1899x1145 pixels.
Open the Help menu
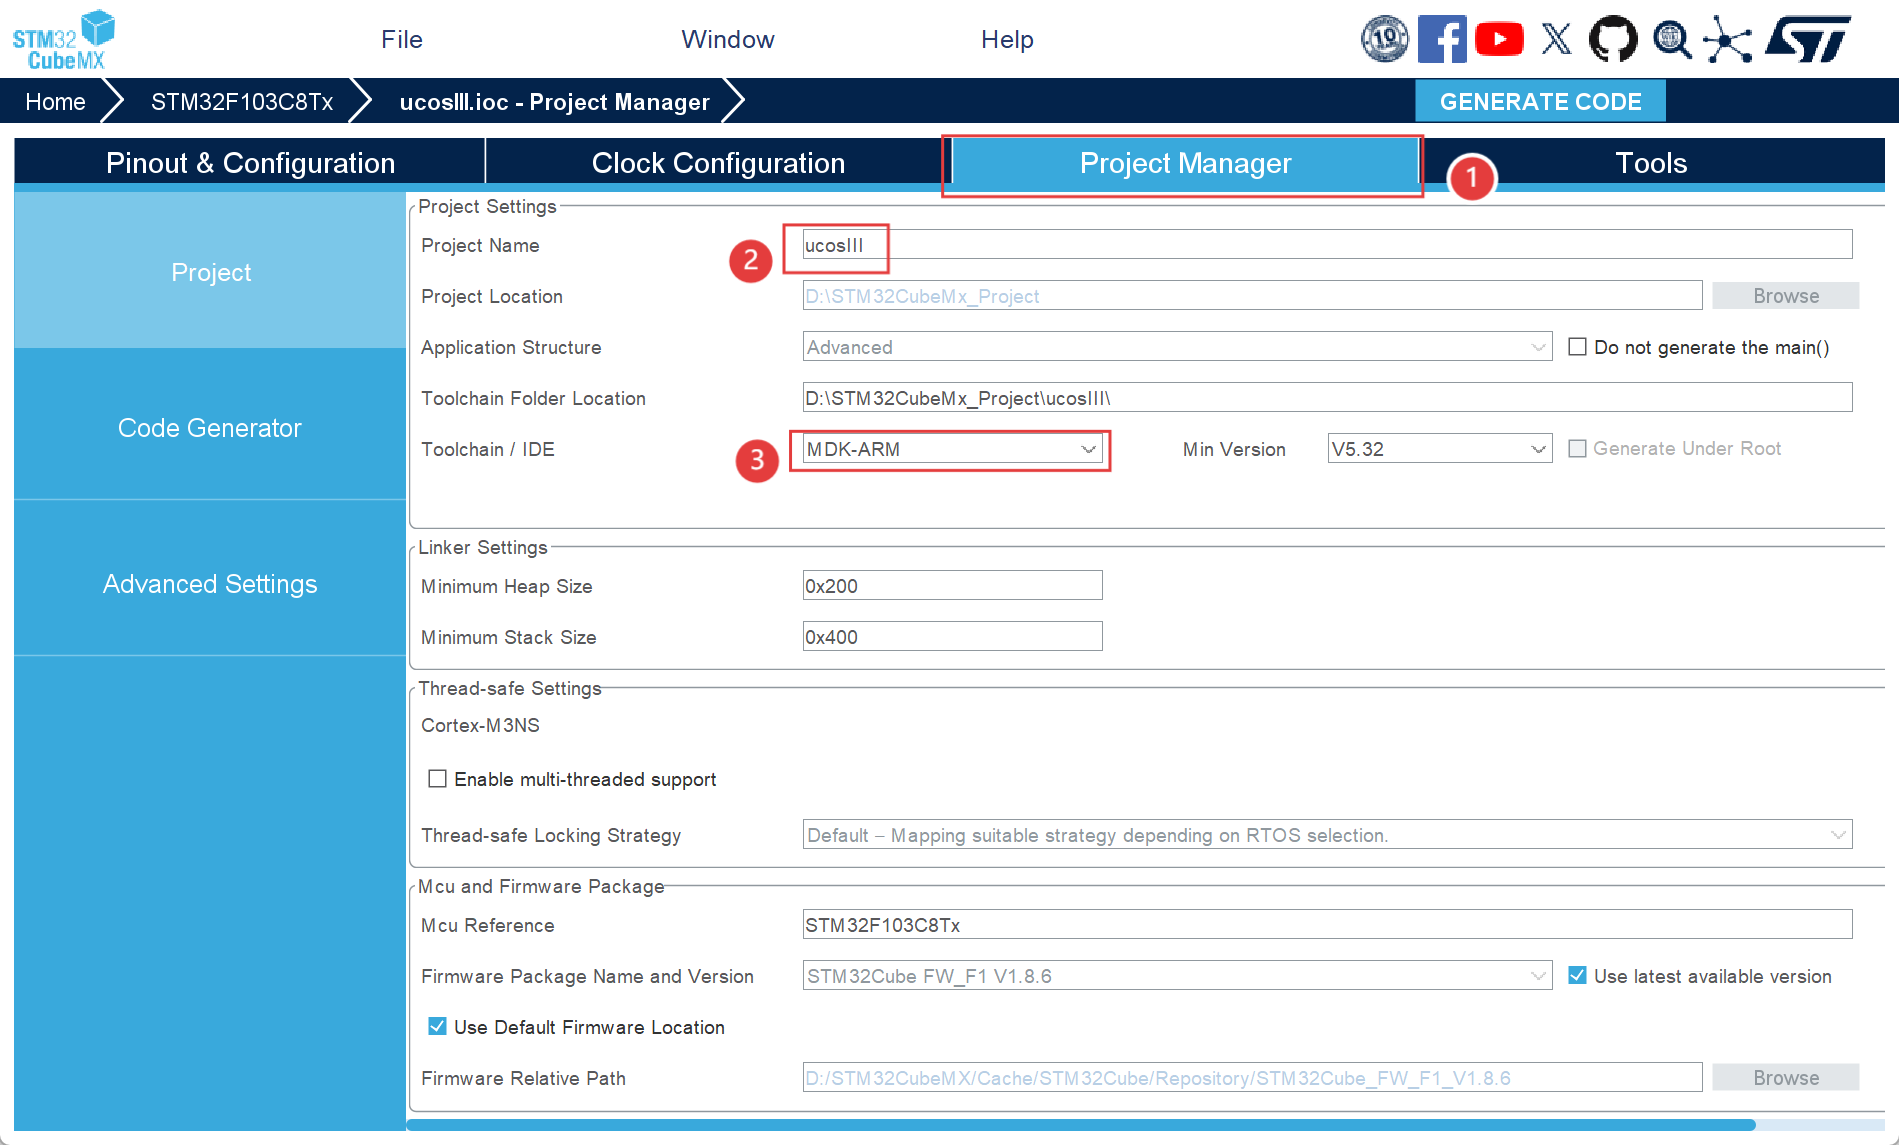pos(1007,39)
